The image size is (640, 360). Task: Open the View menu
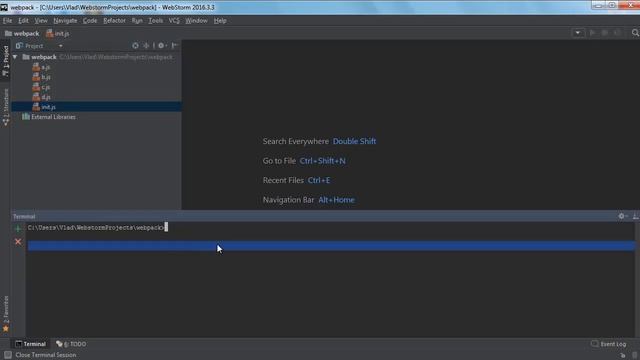pos(41,20)
